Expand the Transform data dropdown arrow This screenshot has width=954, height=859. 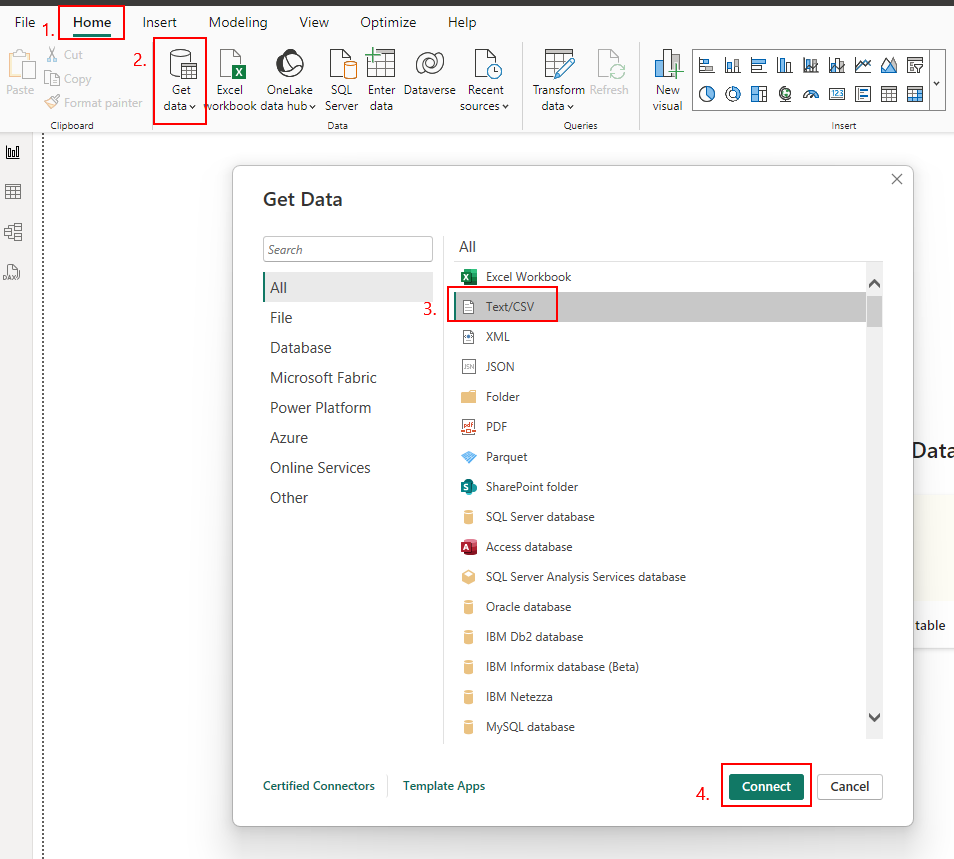tap(570, 106)
